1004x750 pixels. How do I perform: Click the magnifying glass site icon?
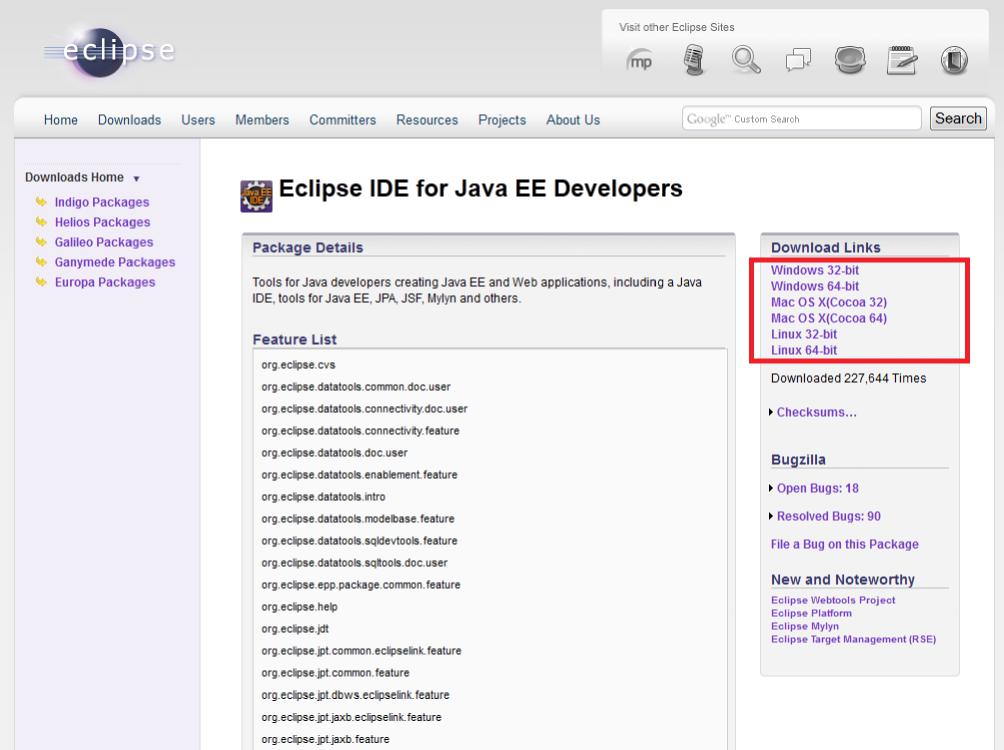coord(747,61)
